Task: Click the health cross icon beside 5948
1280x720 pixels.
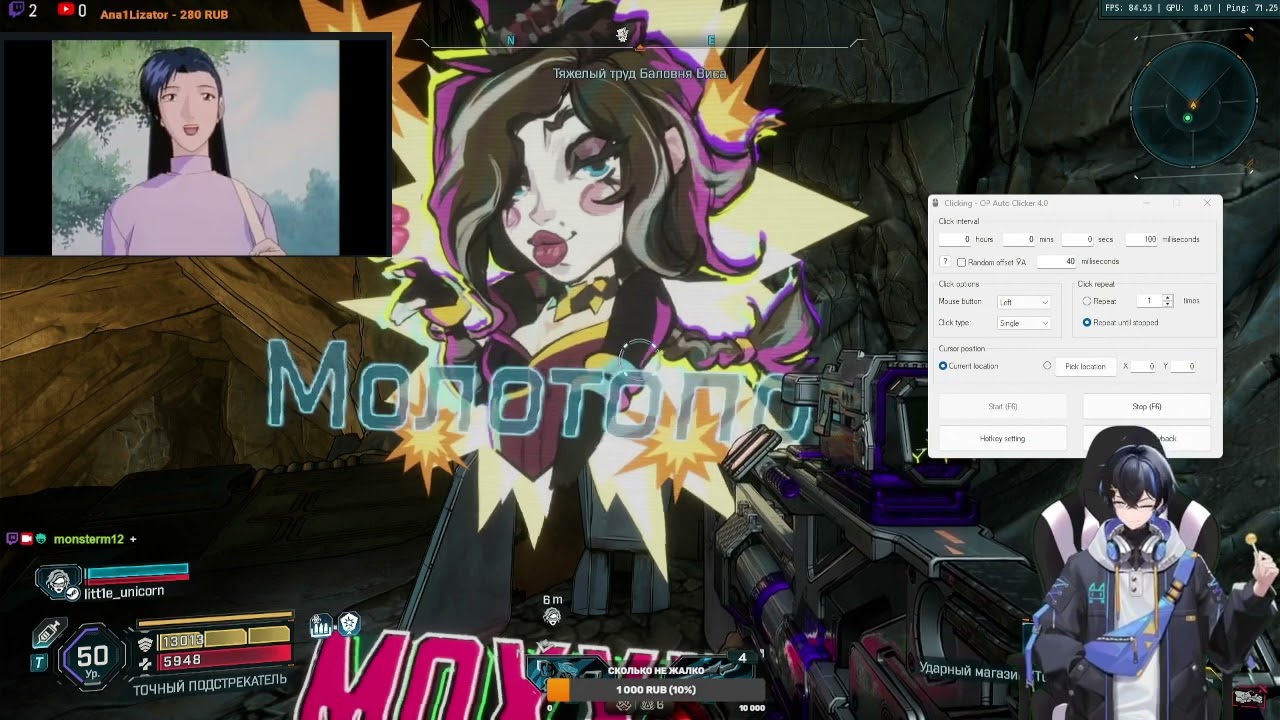Action: pos(146,662)
